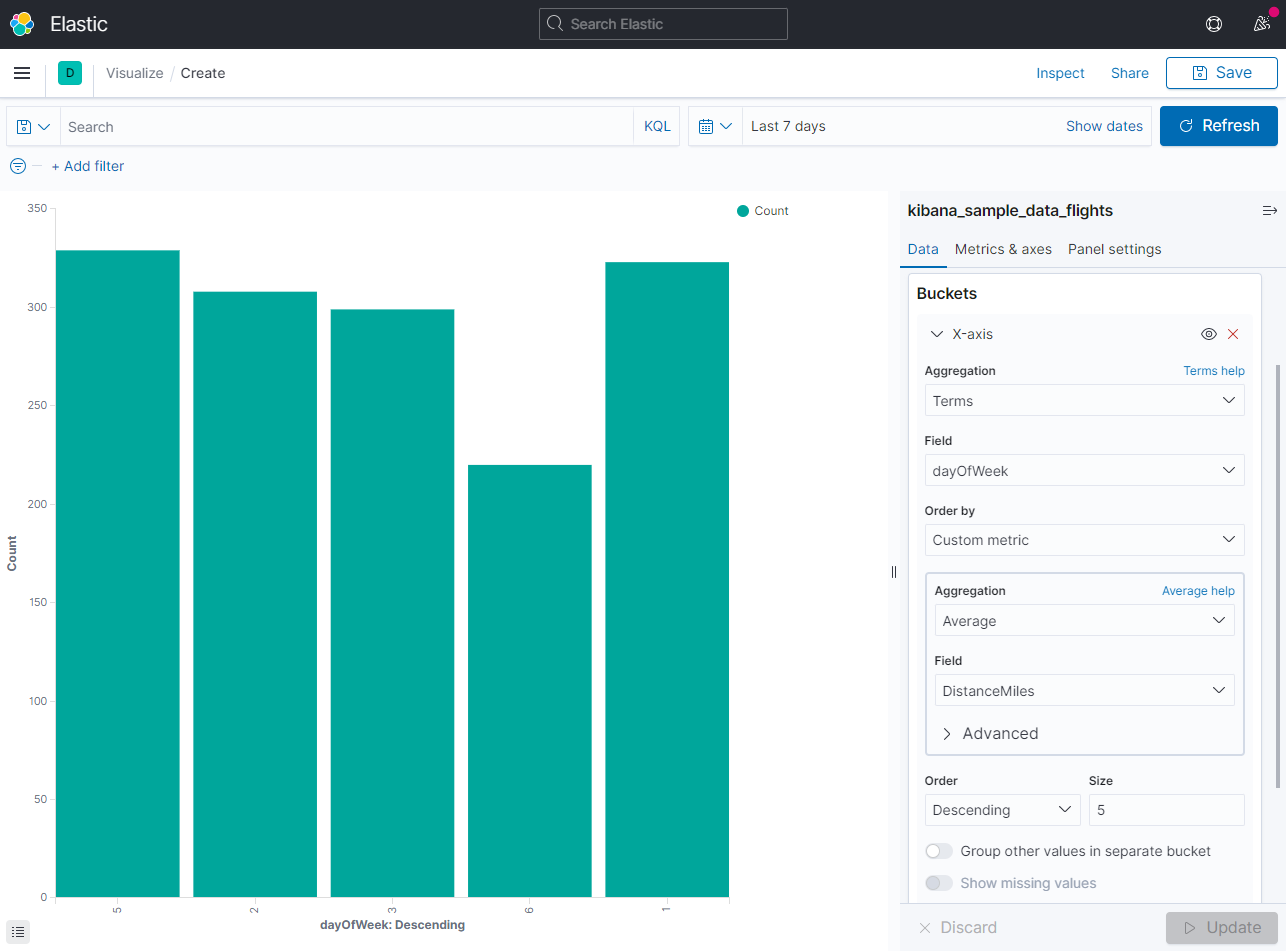Open calendar quick date menu
This screenshot has height=951, width=1286.
tap(716, 127)
